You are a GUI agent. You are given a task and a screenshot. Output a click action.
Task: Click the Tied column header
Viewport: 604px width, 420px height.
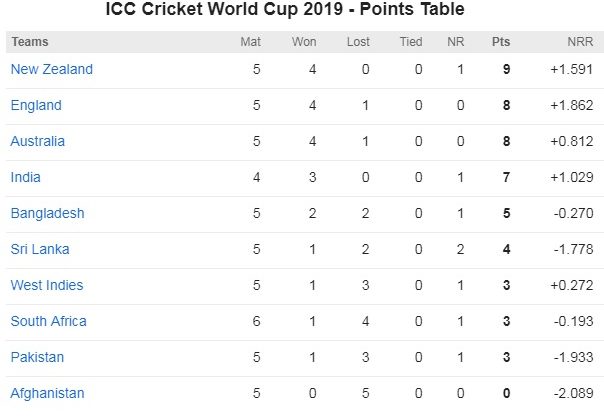click(x=411, y=42)
